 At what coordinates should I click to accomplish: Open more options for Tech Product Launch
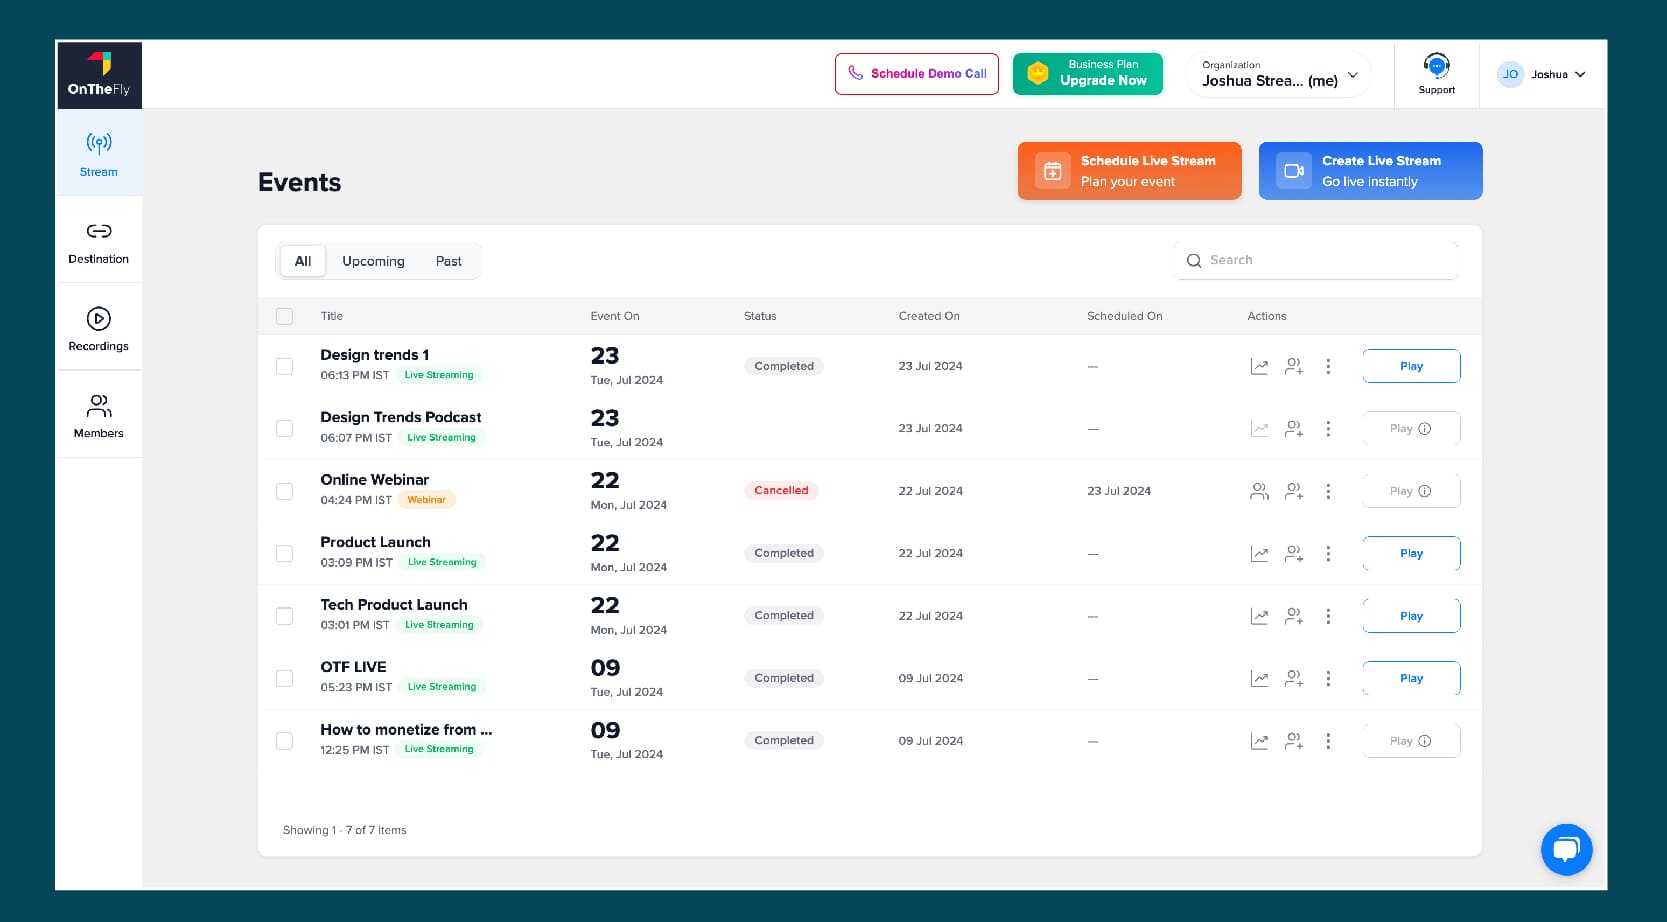point(1328,616)
